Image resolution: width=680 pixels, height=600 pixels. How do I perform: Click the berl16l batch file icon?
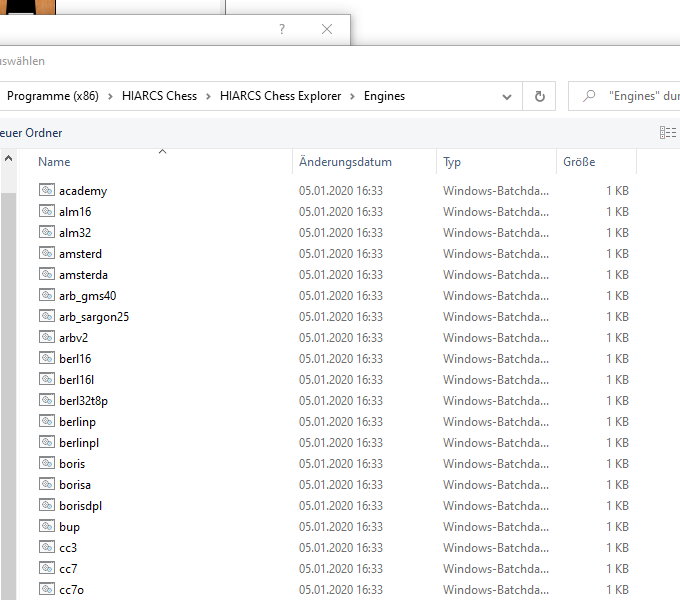(x=47, y=379)
